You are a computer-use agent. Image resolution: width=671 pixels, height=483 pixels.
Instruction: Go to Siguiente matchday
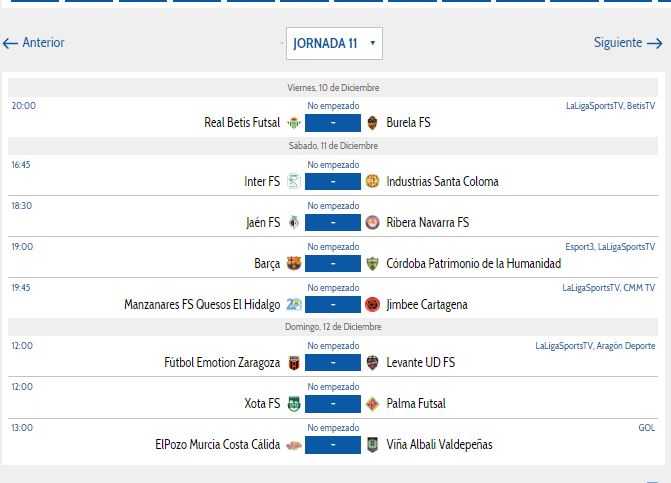[628, 43]
